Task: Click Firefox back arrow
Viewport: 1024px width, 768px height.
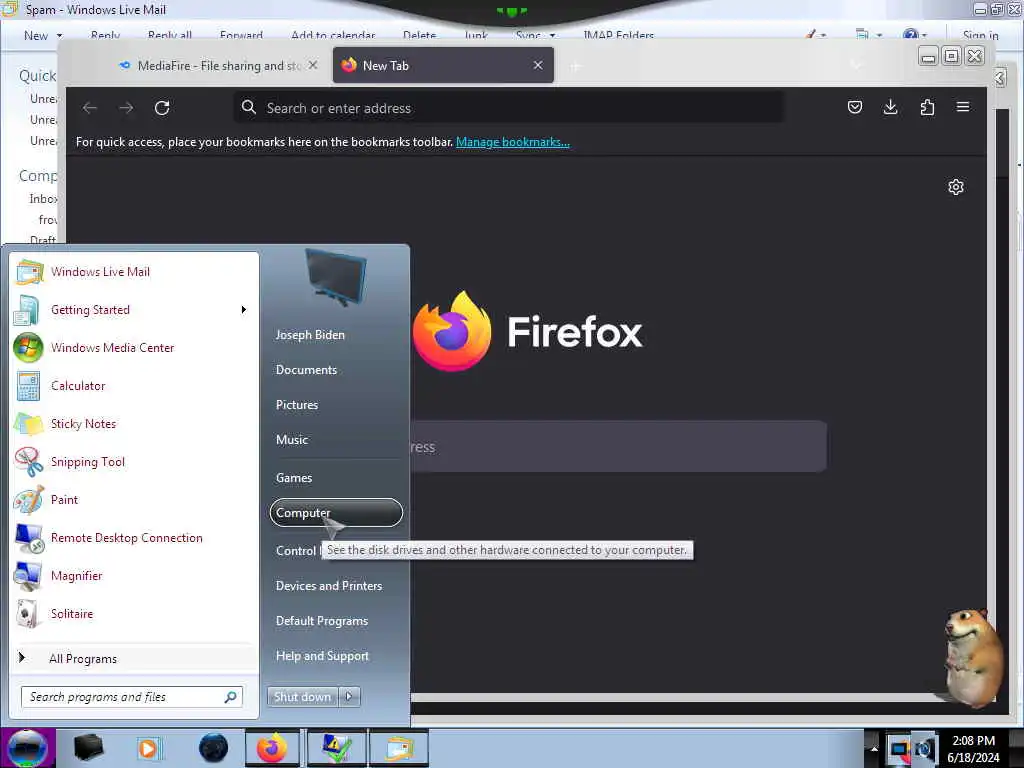Action: point(90,108)
